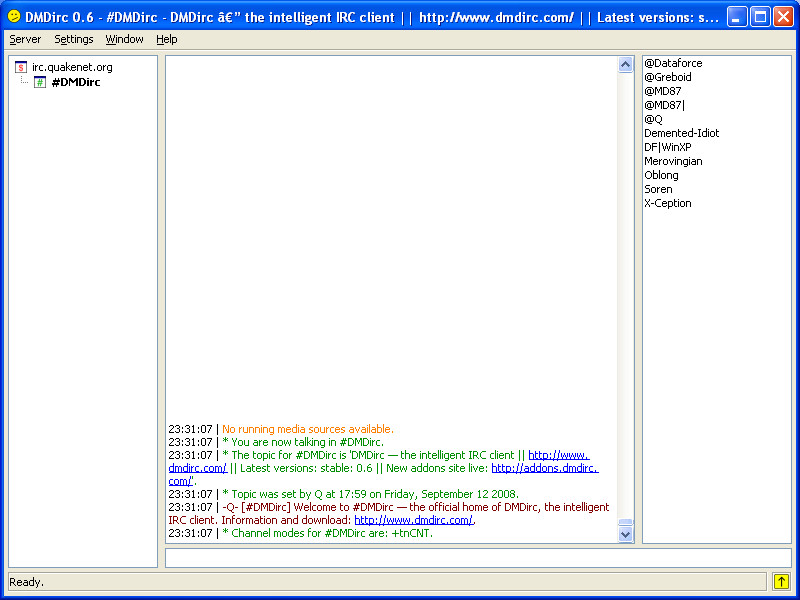This screenshot has height=600, width=800.
Task: Click the yellow up-arrow status bar icon
Action: (x=781, y=581)
